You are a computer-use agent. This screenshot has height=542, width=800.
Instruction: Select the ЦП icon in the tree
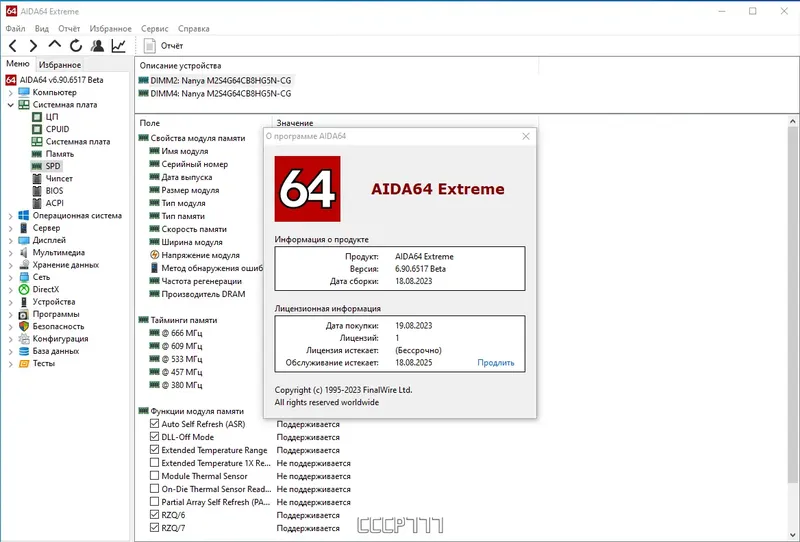coord(37,117)
